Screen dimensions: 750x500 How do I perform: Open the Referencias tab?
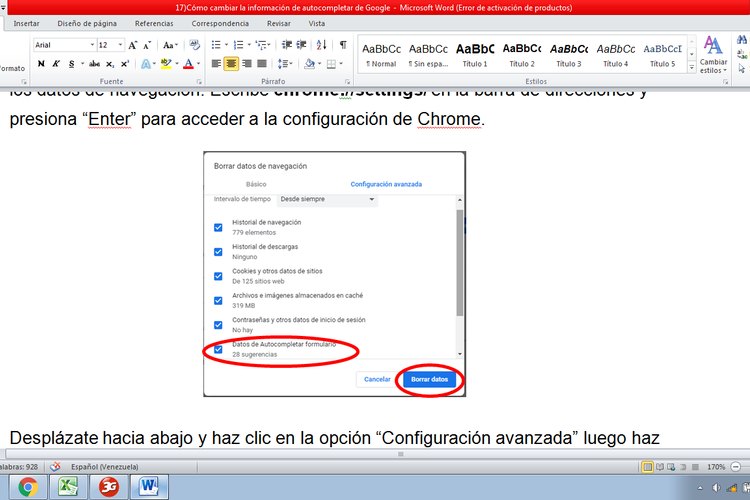pos(154,23)
